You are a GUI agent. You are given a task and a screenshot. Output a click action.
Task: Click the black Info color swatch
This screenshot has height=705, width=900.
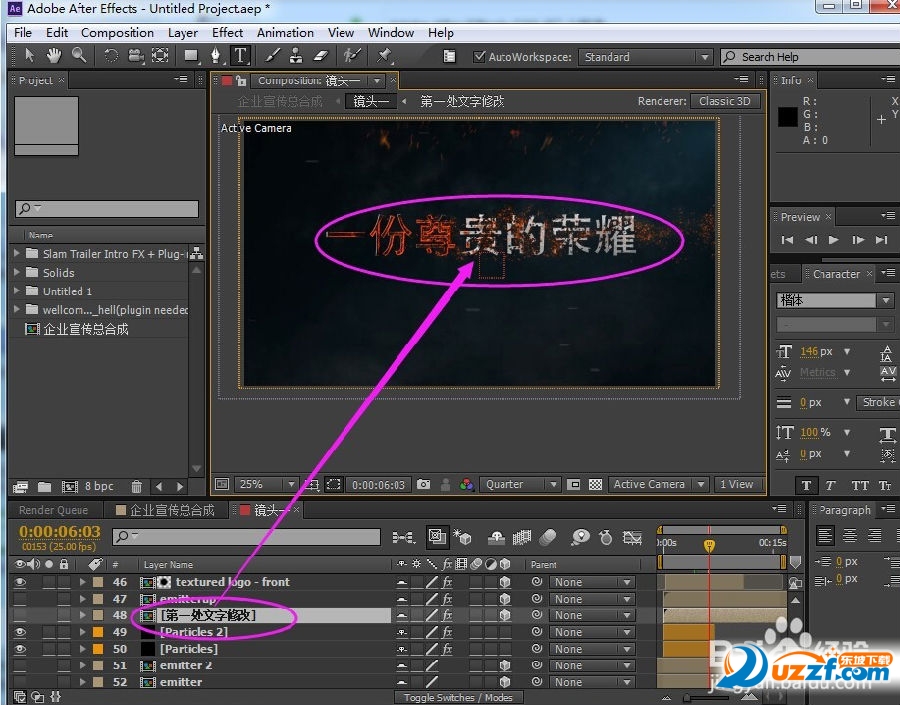pyautogui.click(x=788, y=117)
